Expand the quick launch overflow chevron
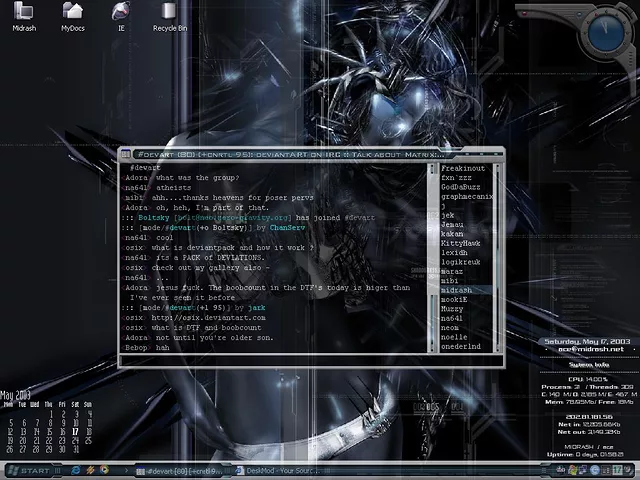 click(126, 471)
